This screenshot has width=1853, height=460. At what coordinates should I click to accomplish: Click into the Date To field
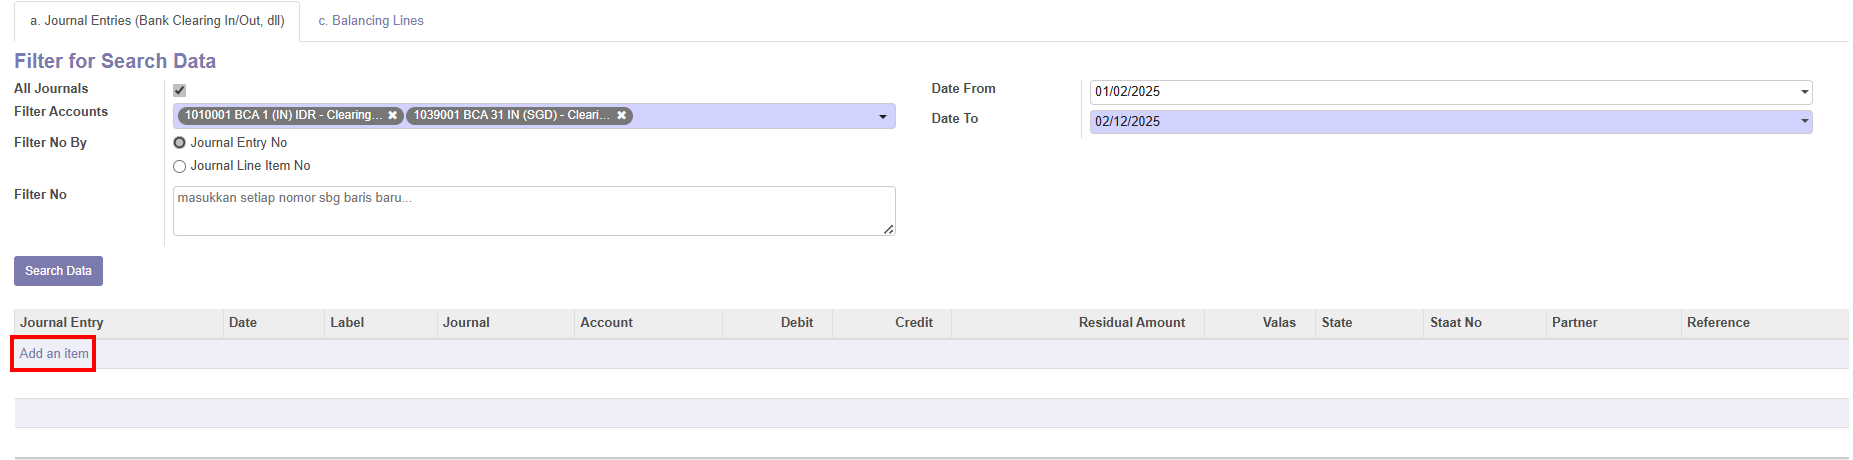(x=1440, y=122)
